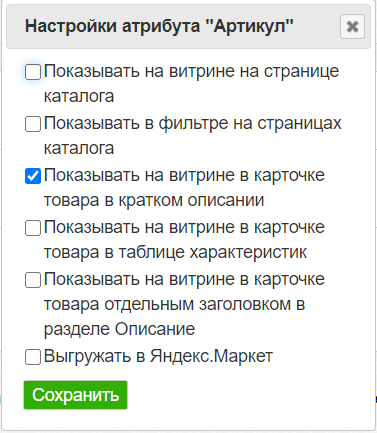
Task: Save attribute settings via Сохранить
Action: [x=75, y=395]
